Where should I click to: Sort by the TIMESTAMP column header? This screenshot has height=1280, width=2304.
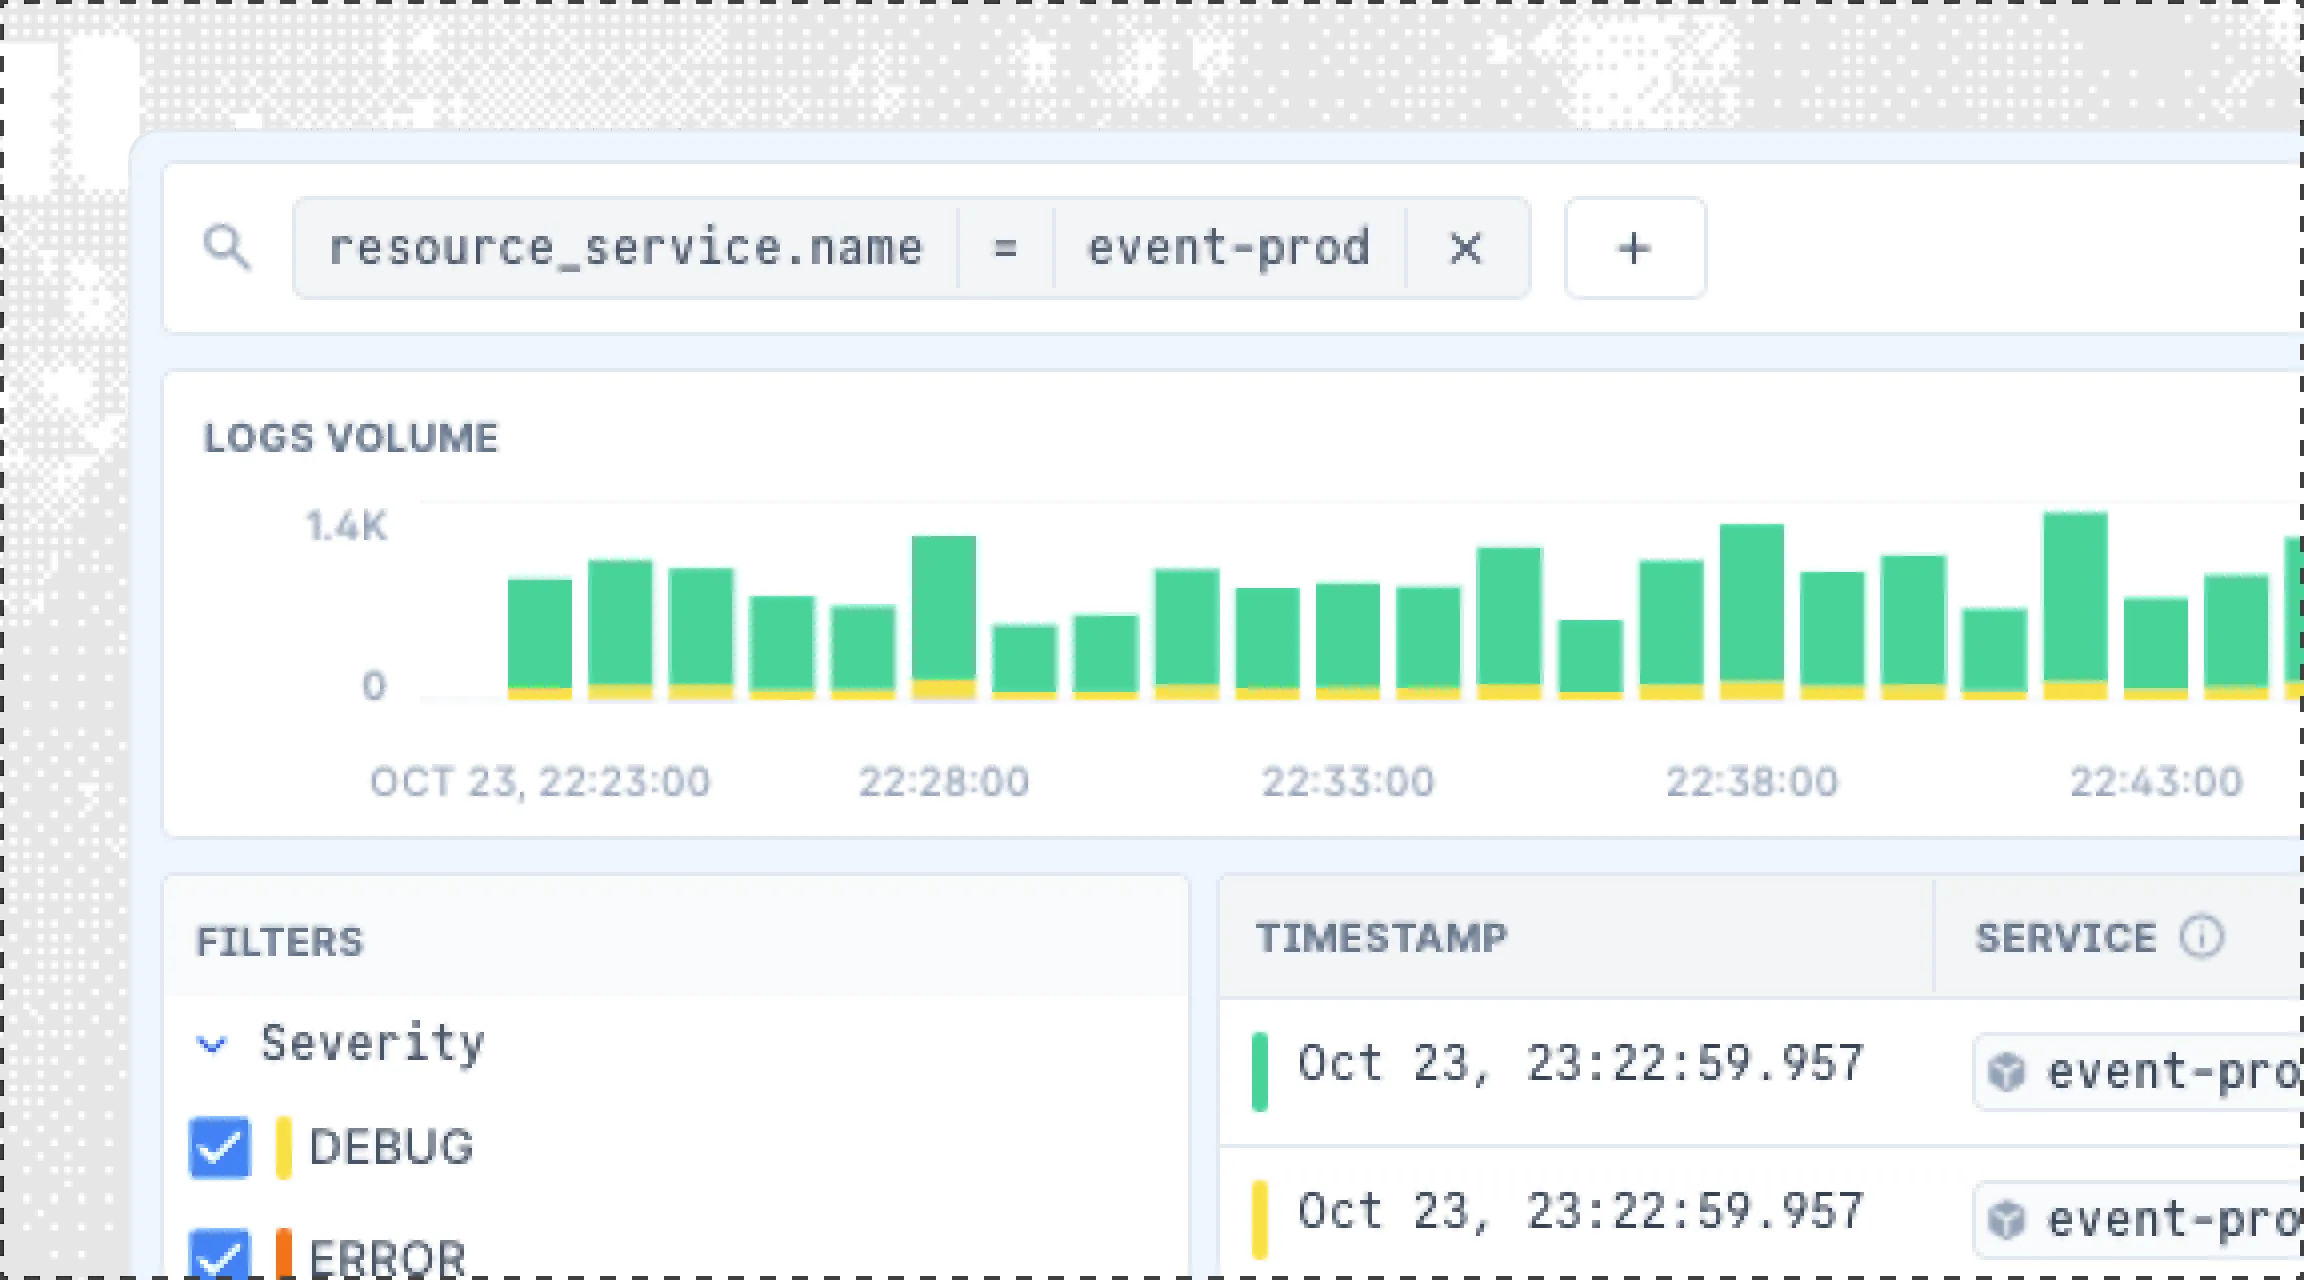click(x=1381, y=938)
